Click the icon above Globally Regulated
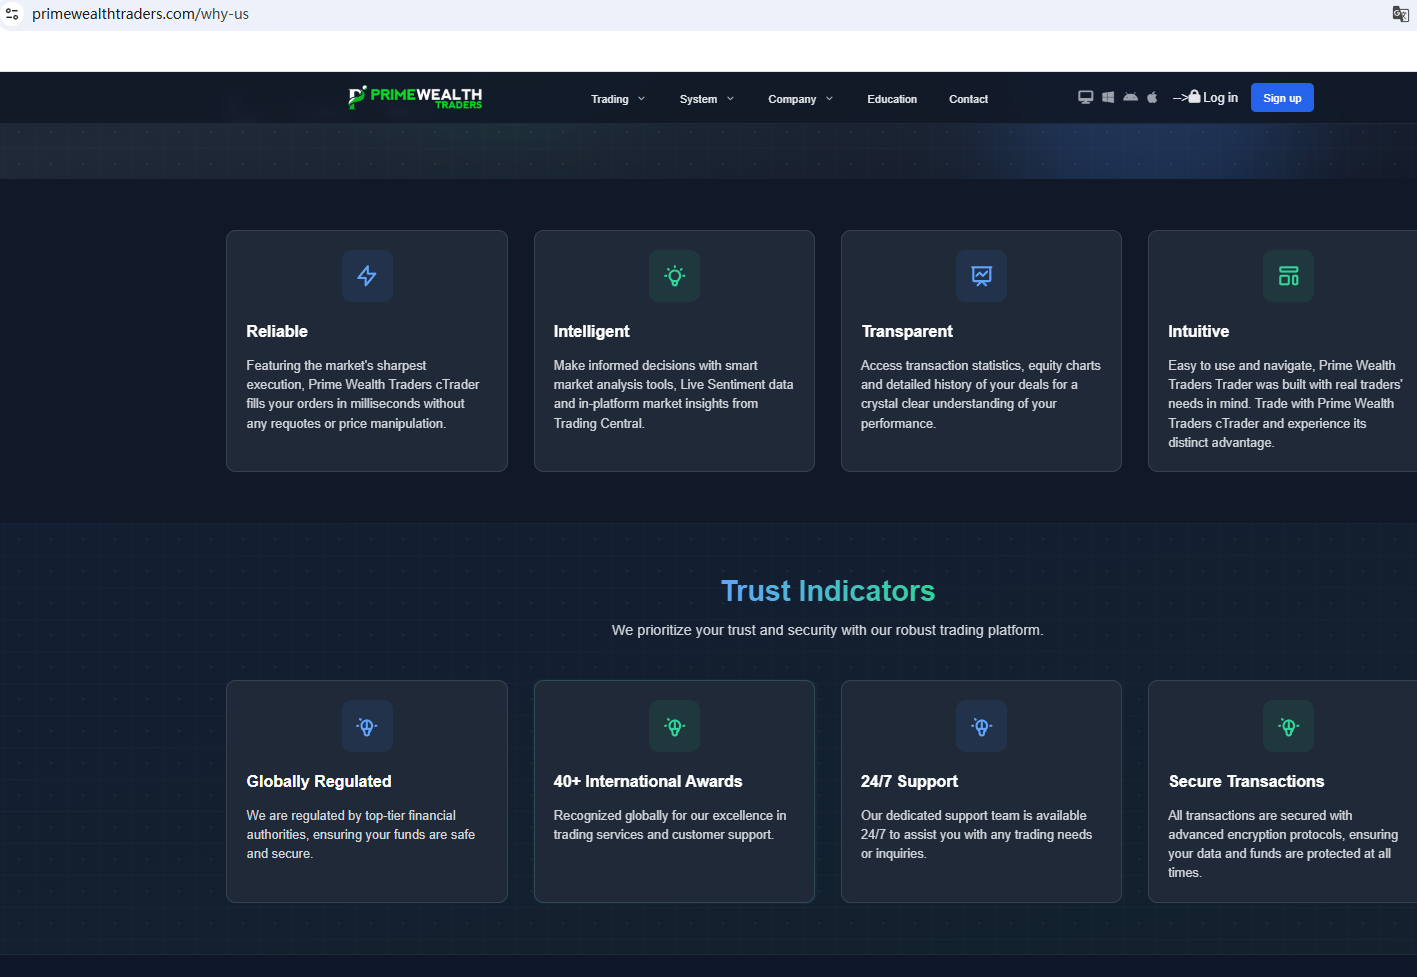Image resolution: width=1417 pixels, height=977 pixels. coord(367,727)
